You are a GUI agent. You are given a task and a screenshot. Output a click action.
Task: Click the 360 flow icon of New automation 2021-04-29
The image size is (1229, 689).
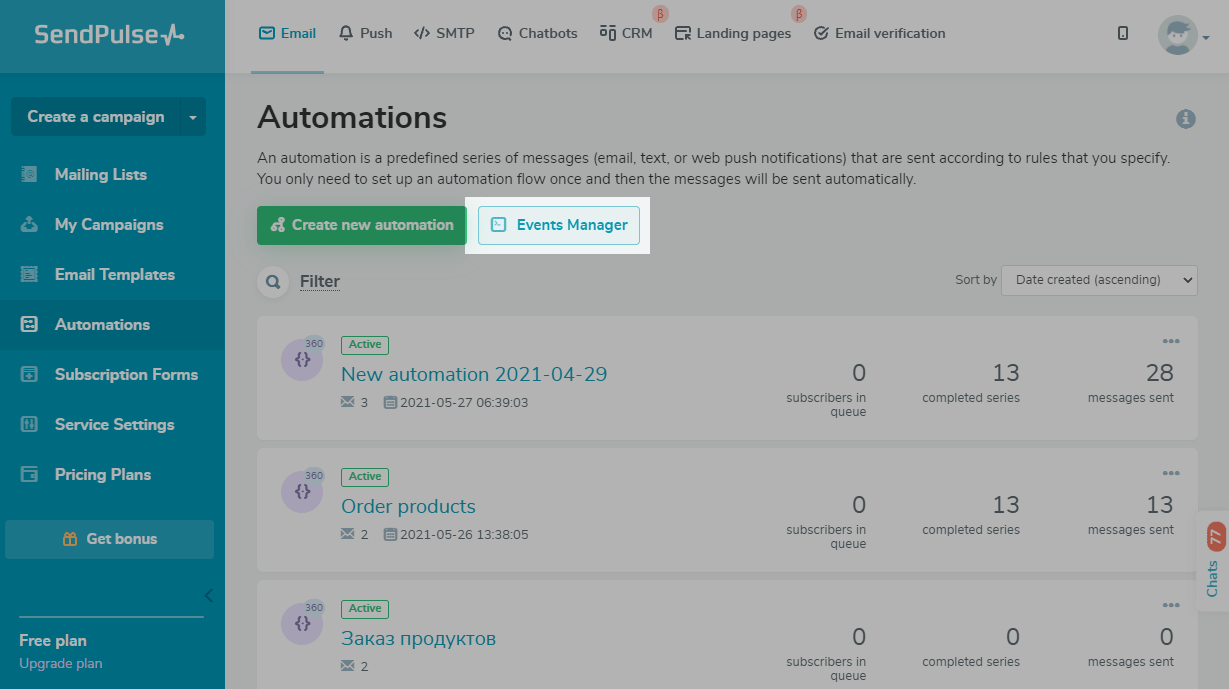(302, 359)
